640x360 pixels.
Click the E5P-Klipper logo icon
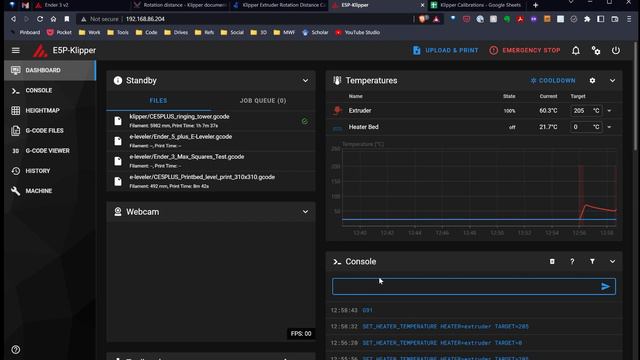pos(40,51)
